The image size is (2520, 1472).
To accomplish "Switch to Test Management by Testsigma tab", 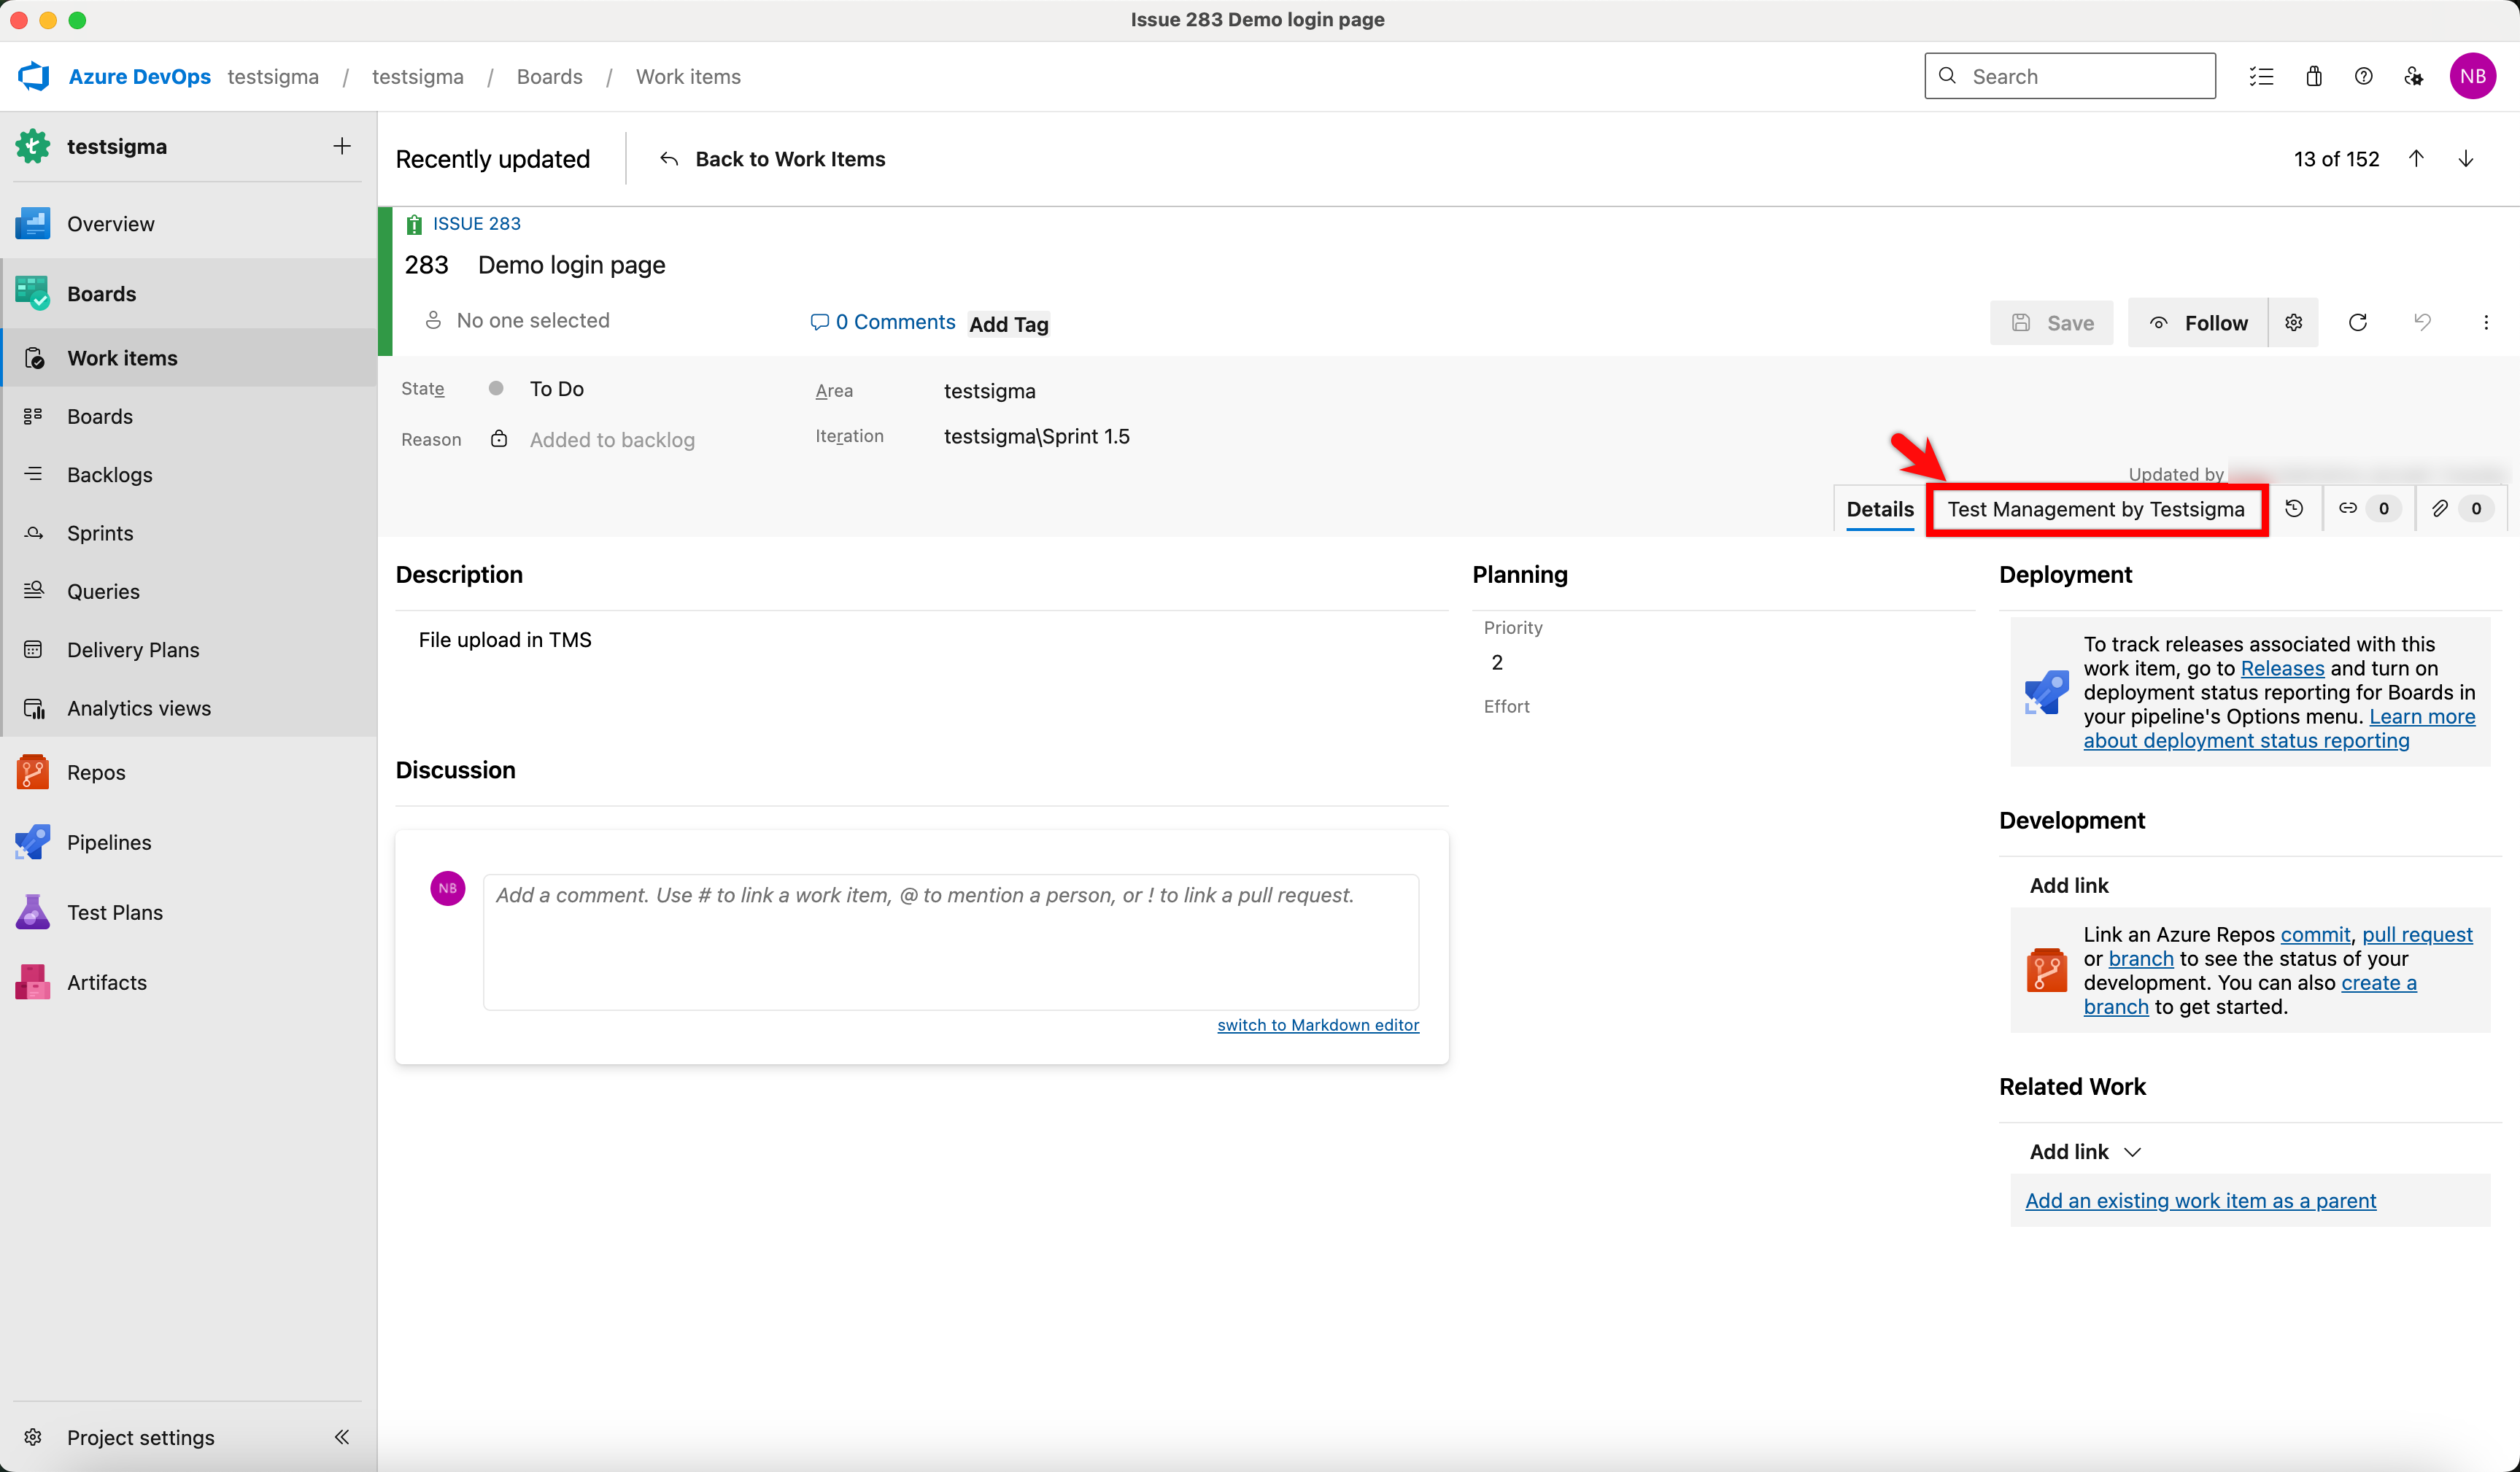I will click(x=2095, y=509).
